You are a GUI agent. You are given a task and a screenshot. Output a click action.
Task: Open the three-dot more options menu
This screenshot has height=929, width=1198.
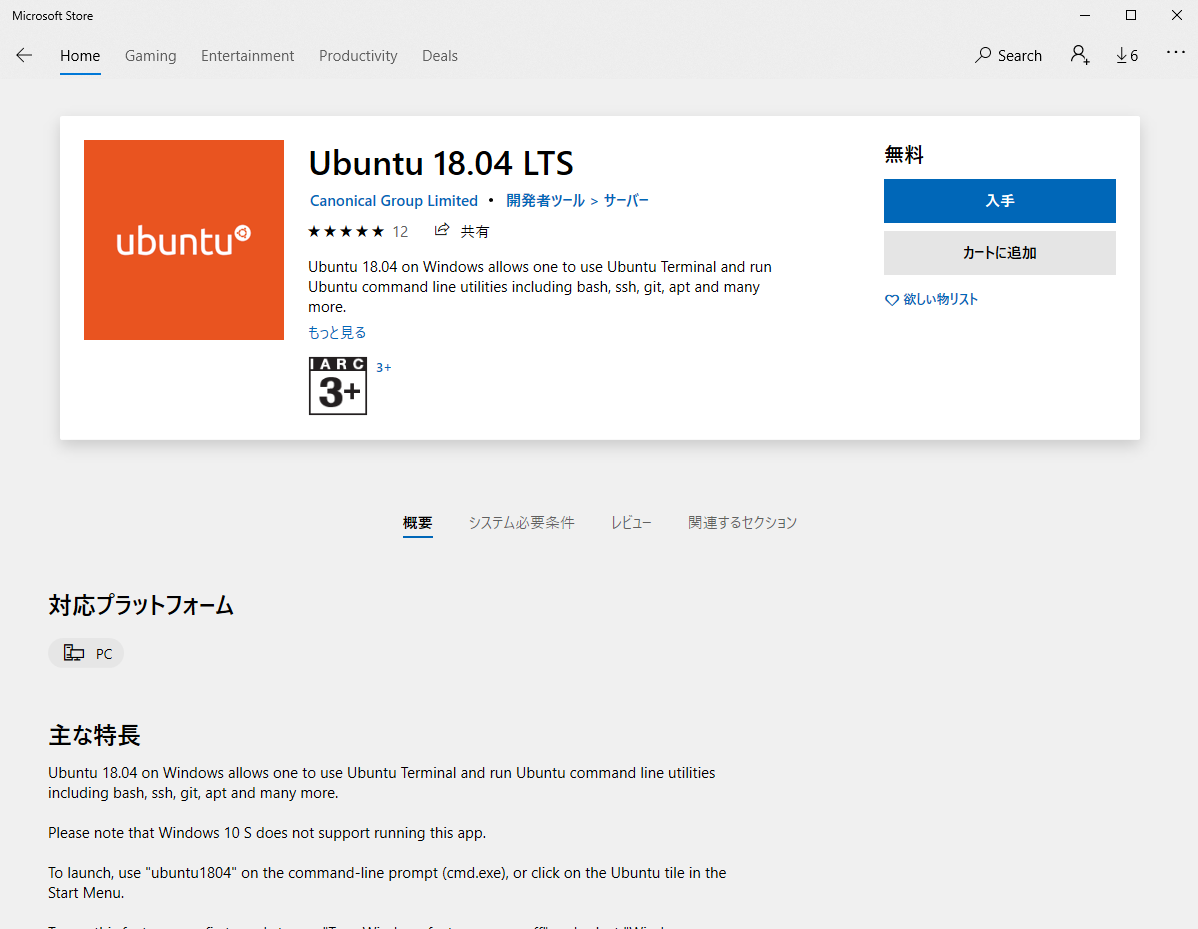[x=1175, y=54]
